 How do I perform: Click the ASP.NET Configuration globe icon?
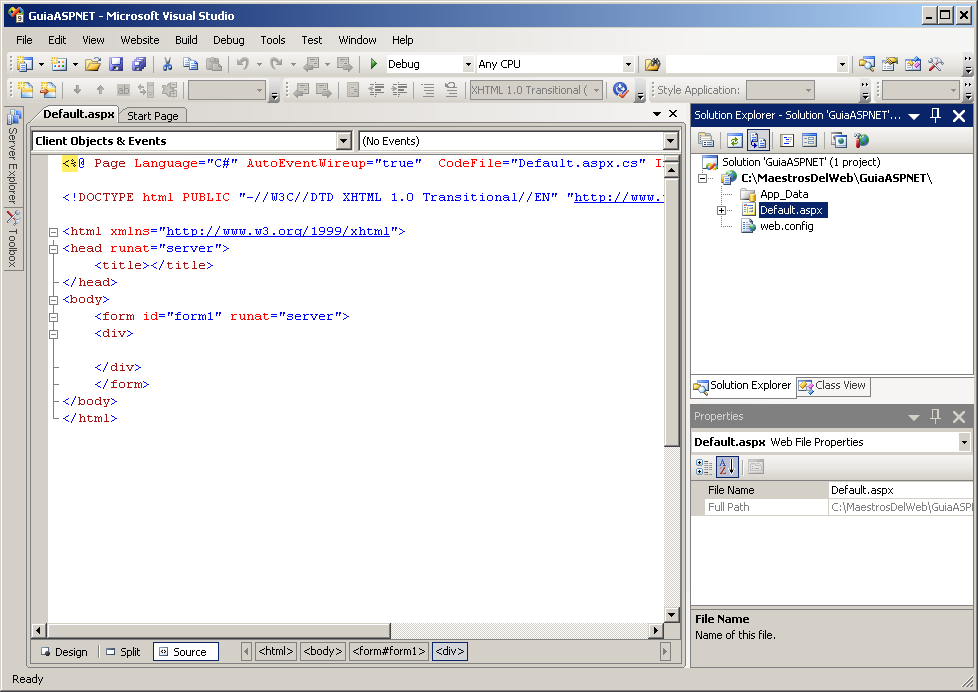point(862,140)
